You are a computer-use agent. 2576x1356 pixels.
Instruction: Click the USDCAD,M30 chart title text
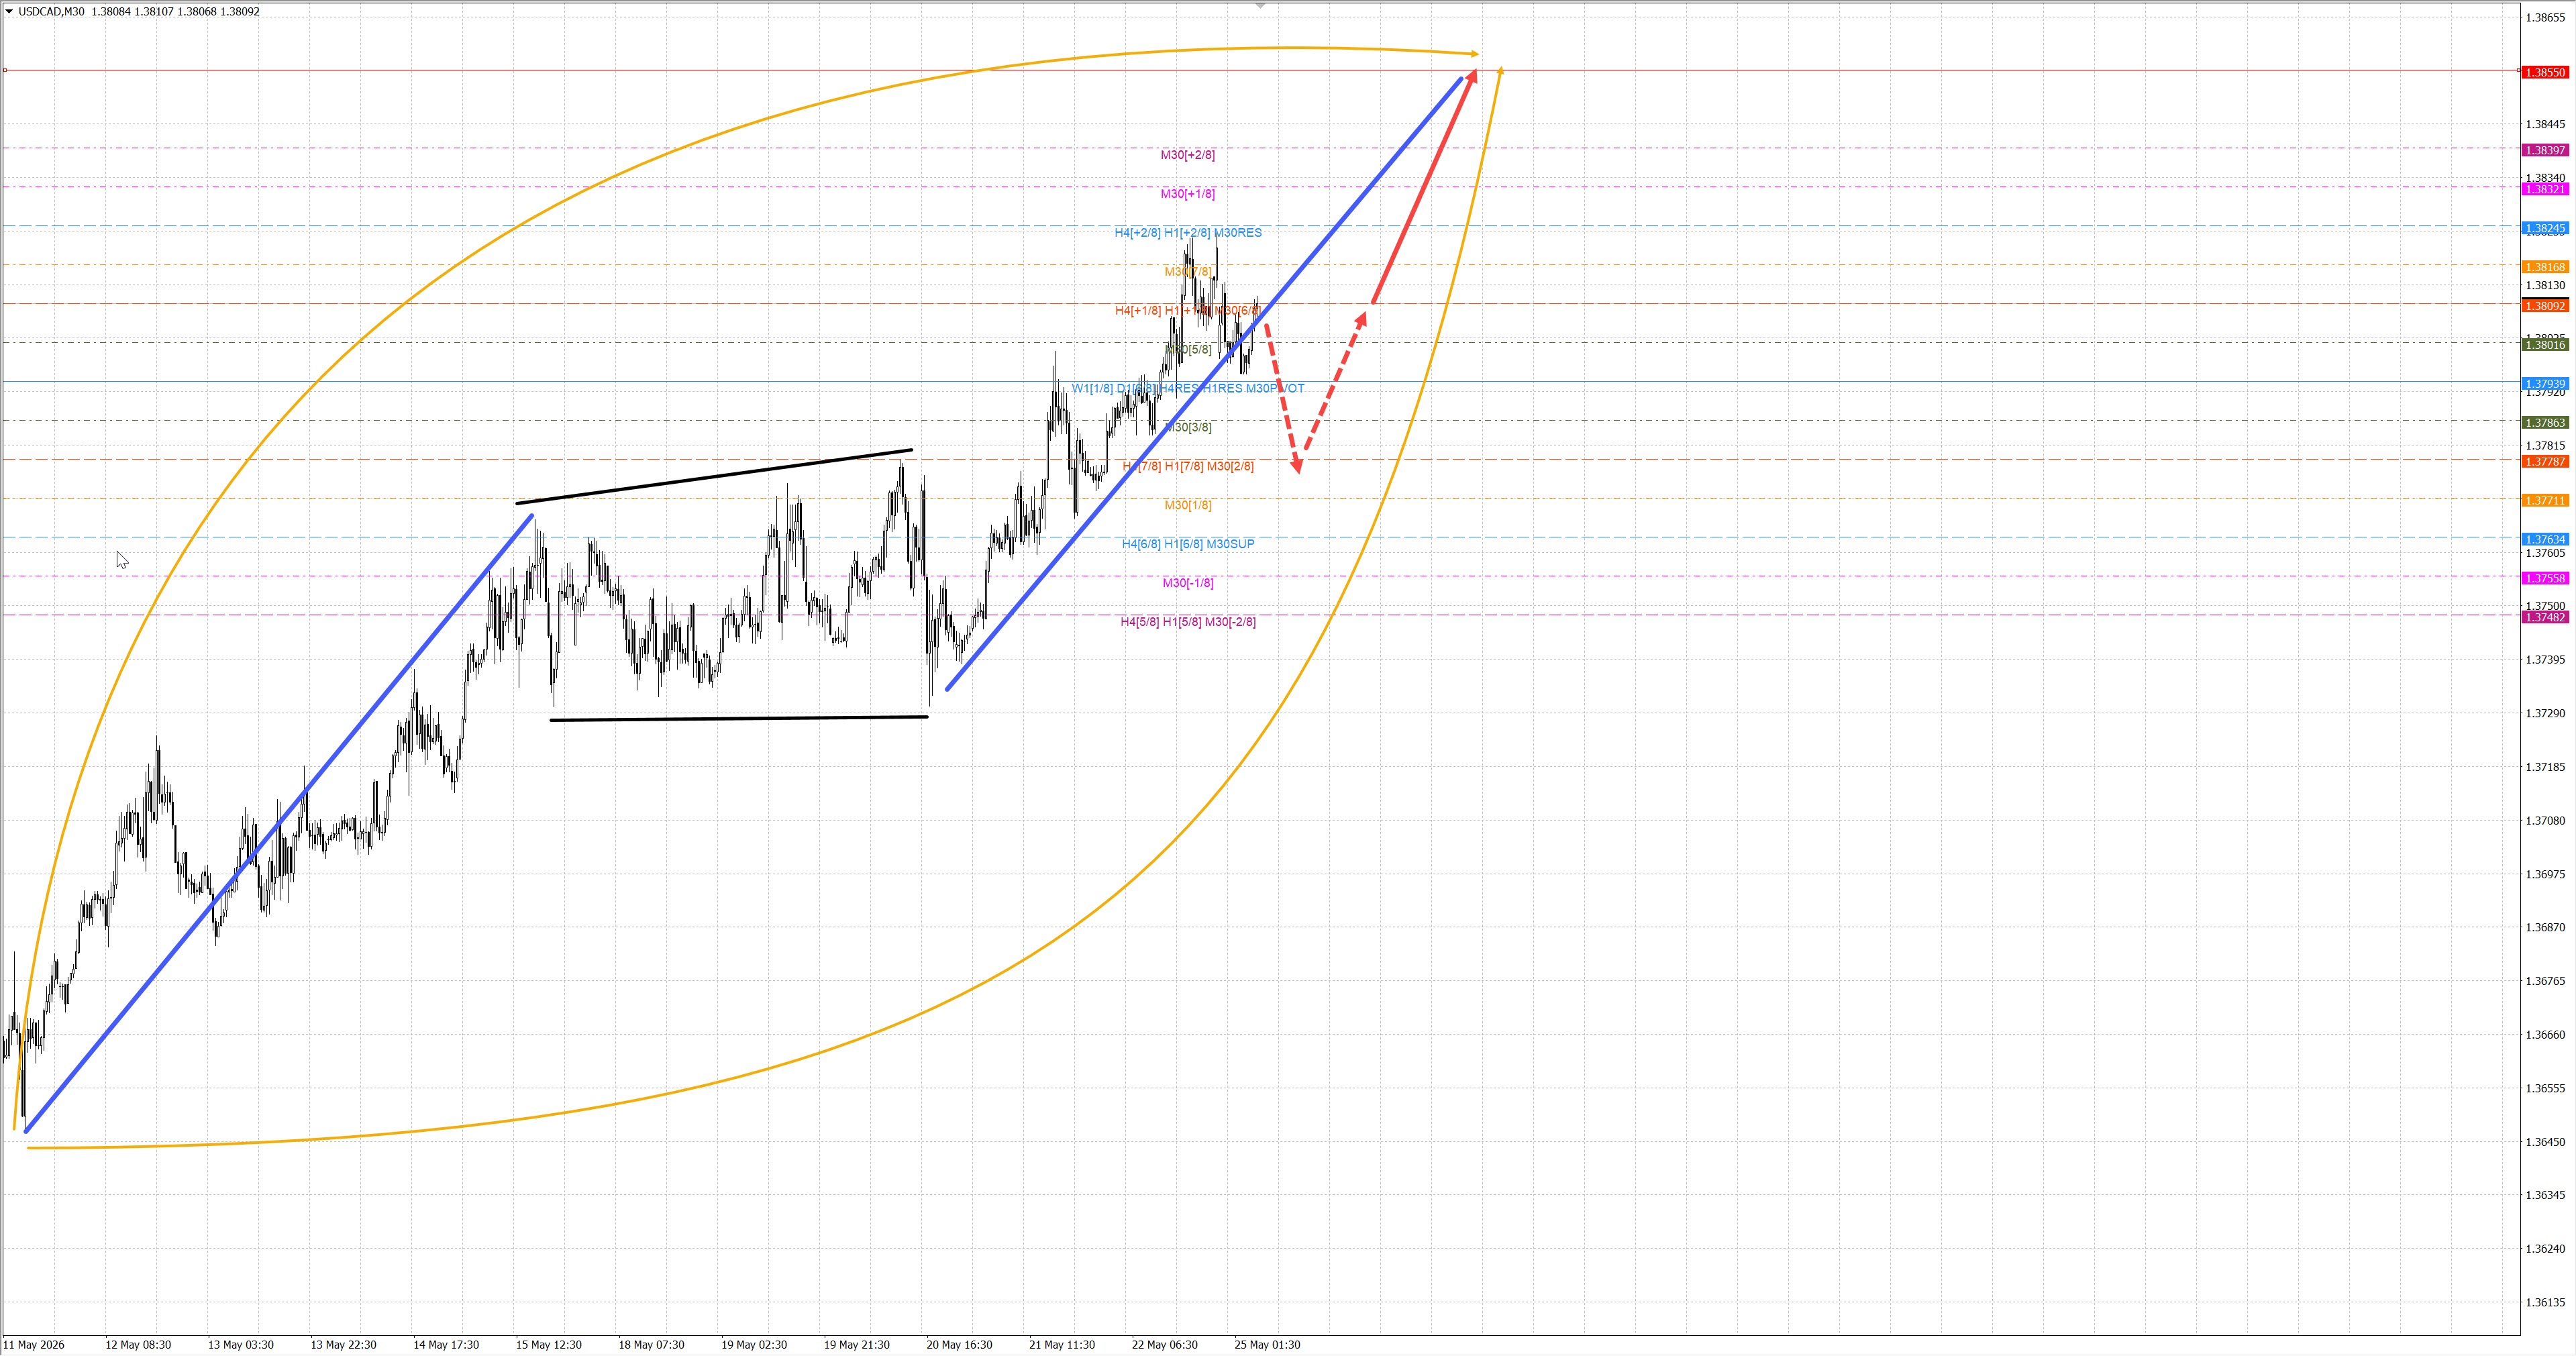pyautogui.click(x=51, y=12)
